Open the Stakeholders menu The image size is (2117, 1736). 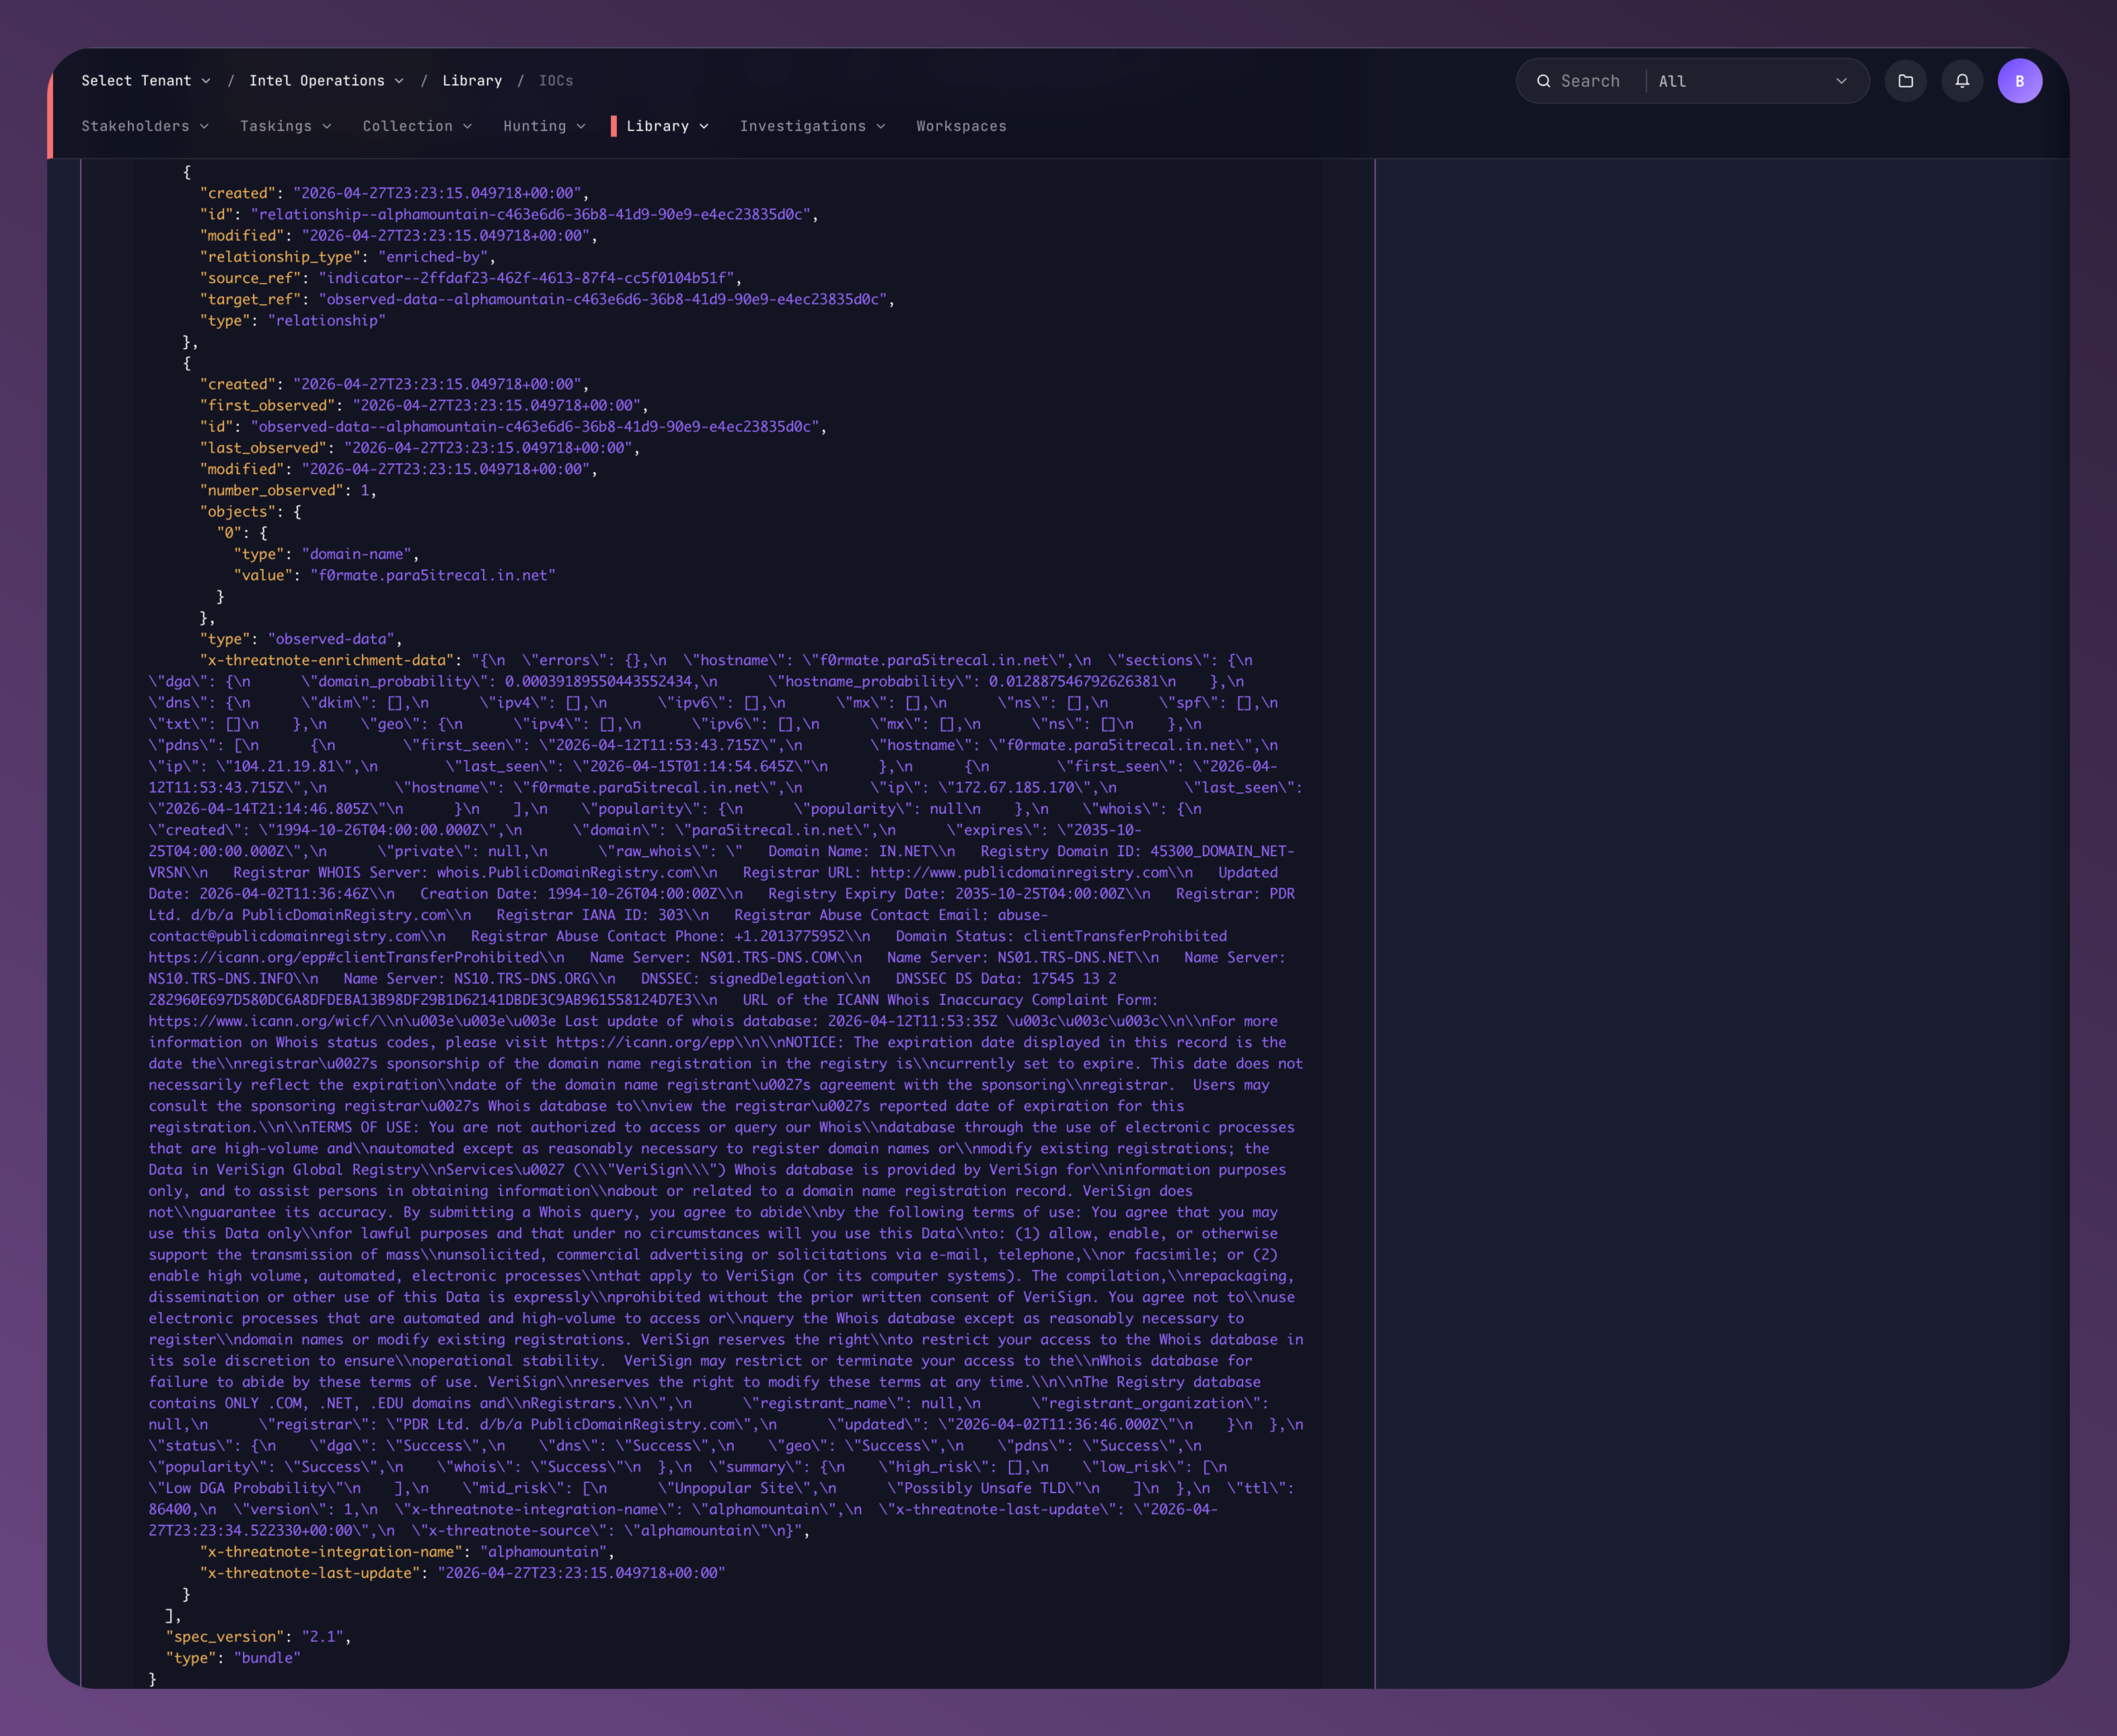145,126
